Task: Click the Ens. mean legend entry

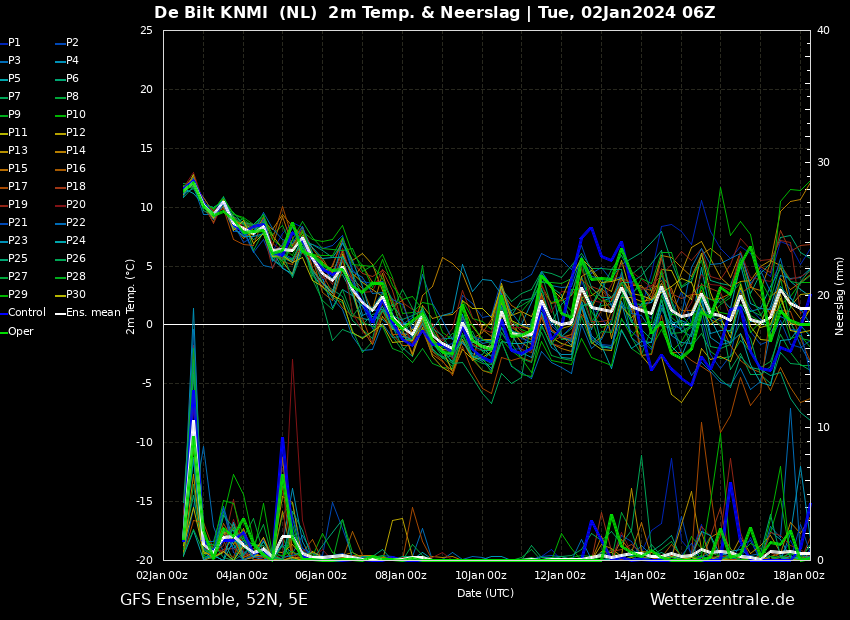Action: click(x=93, y=313)
